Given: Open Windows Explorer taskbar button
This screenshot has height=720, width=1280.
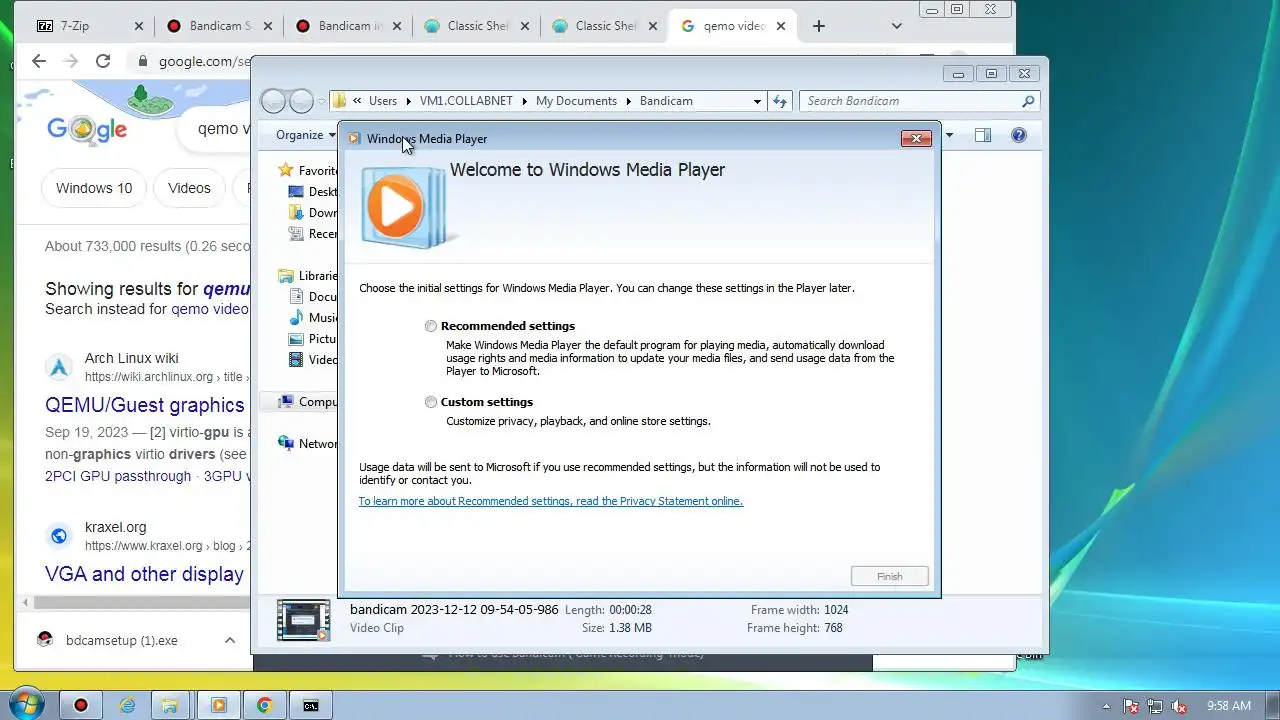Looking at the screenshot, I should 172,705.
